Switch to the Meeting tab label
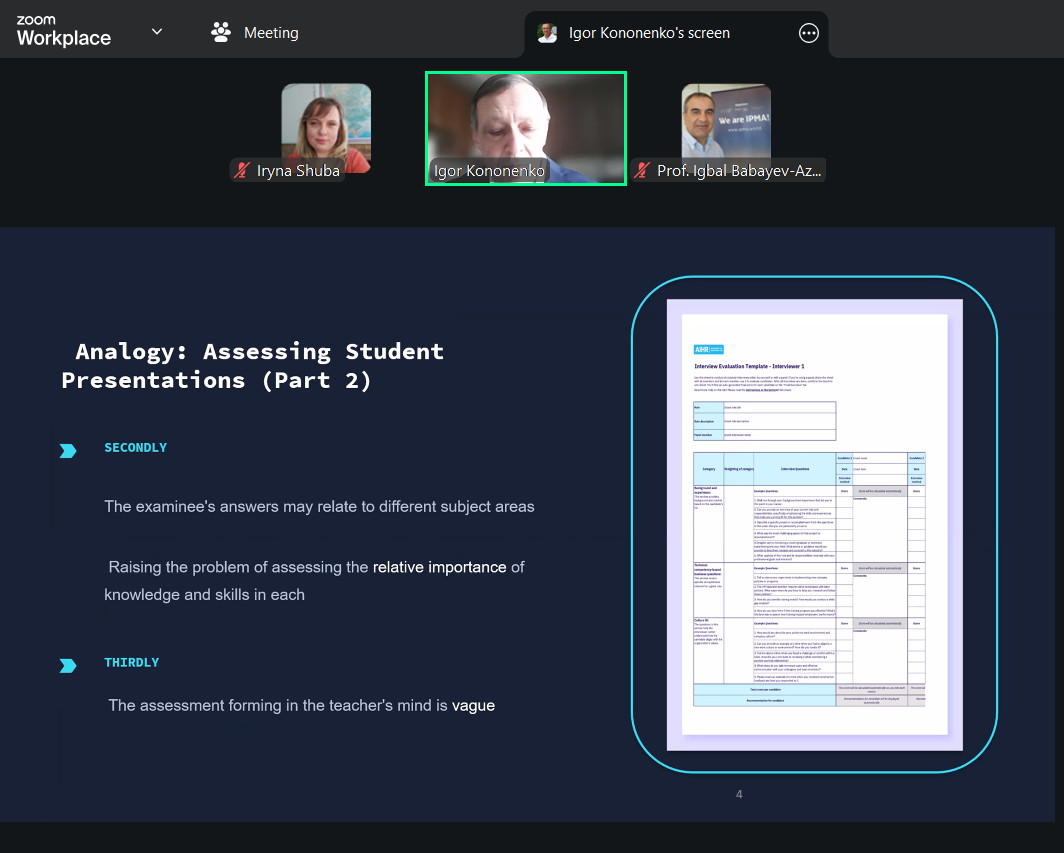Viewport: 1064px width, 853px height. [x=271, y=33]
